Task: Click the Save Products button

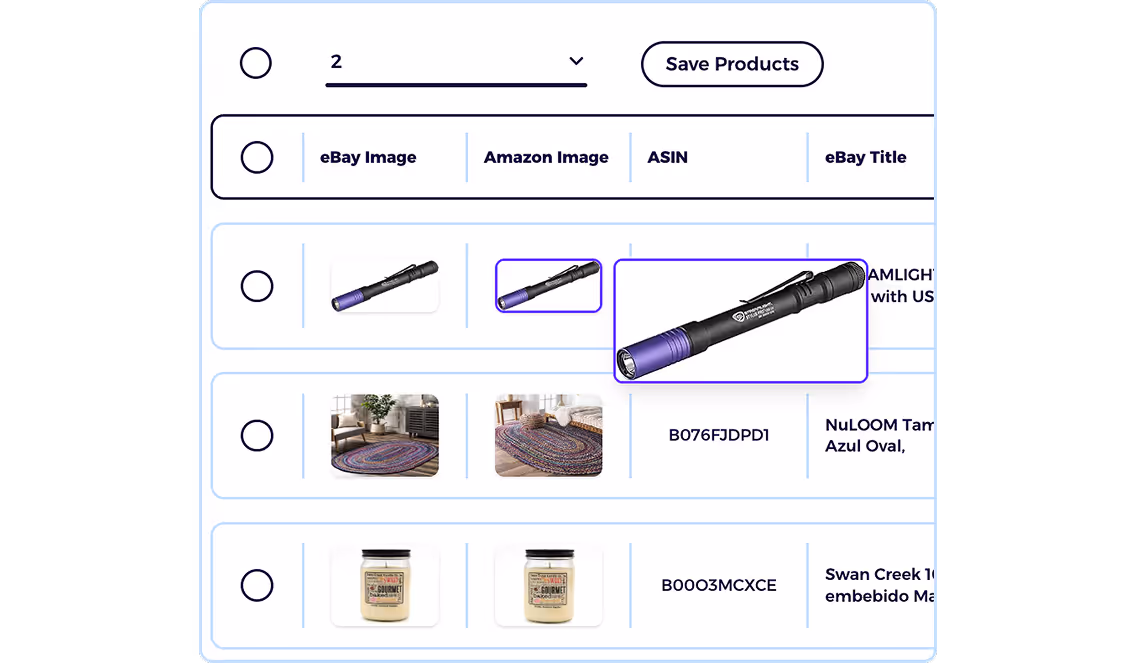Action: pos(732,64)
